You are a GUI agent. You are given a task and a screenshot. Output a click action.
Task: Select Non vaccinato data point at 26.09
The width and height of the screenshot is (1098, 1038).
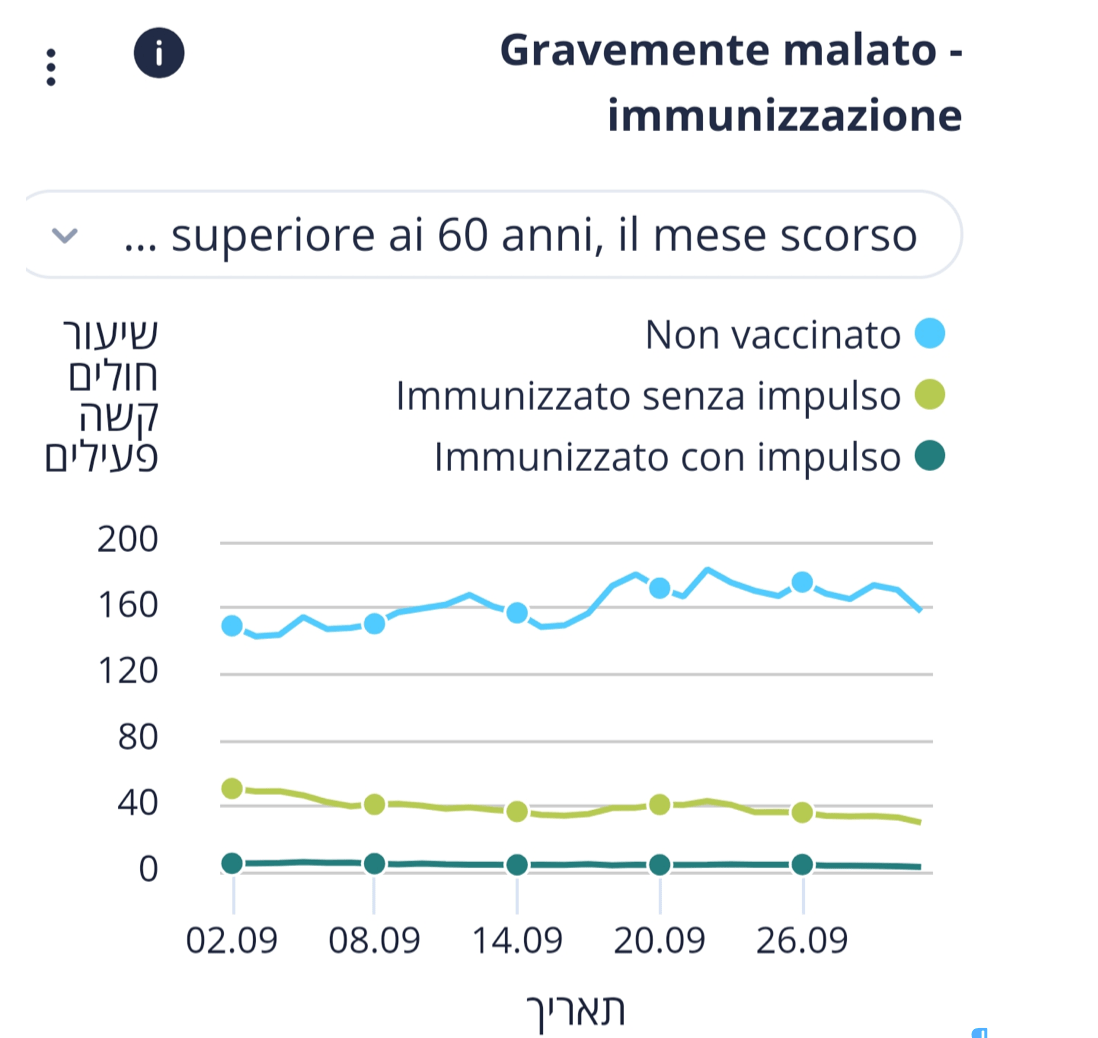coord(802,582)
